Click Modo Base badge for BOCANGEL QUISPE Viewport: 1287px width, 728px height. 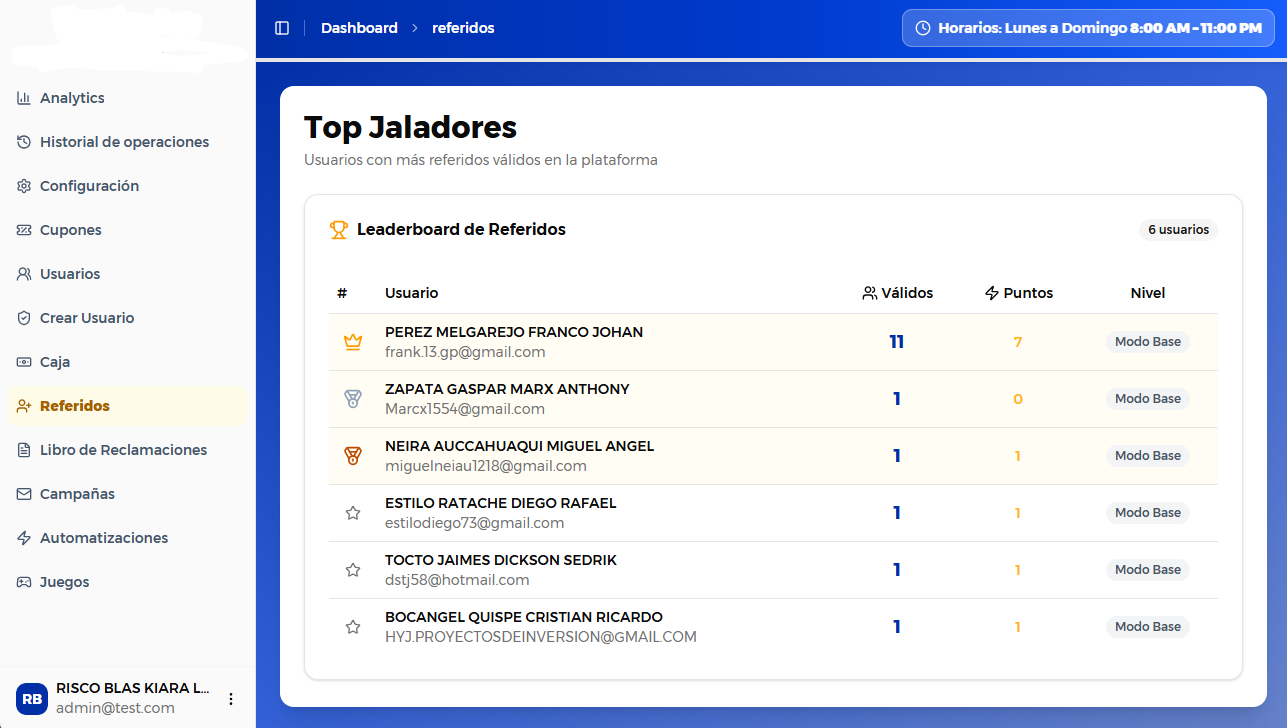[x=1148, y=627]
